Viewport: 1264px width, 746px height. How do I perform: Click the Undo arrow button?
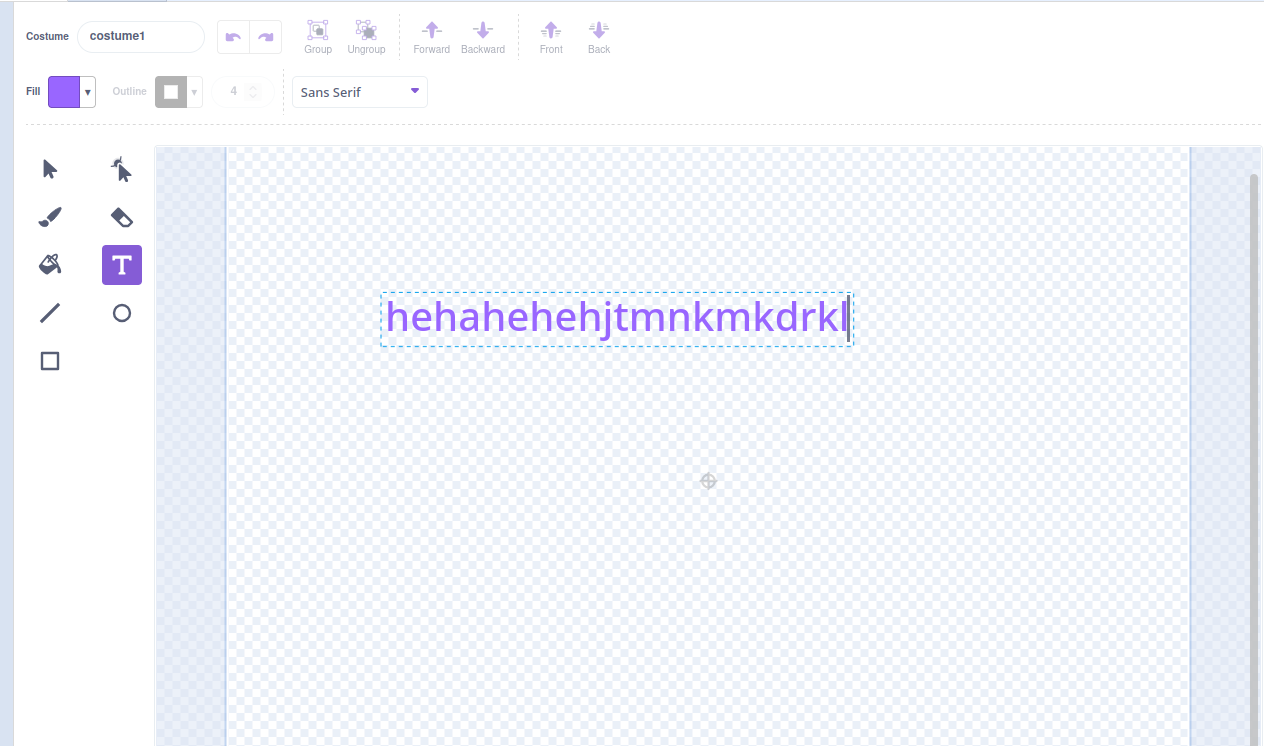point(234,37)
